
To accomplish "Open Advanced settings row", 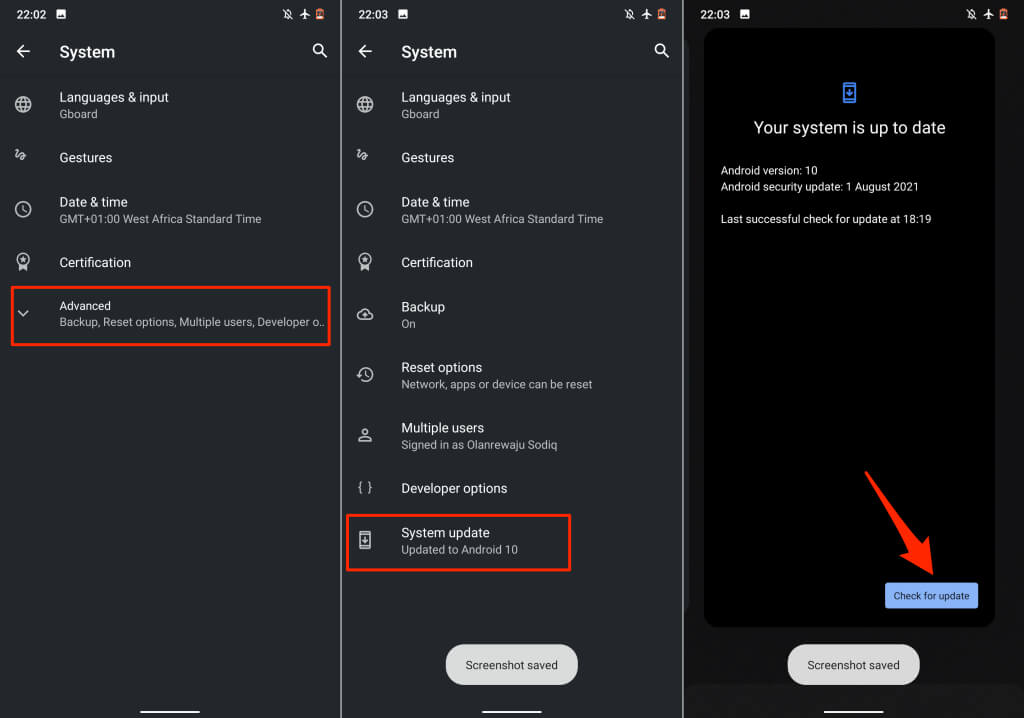I will [170, 316].
